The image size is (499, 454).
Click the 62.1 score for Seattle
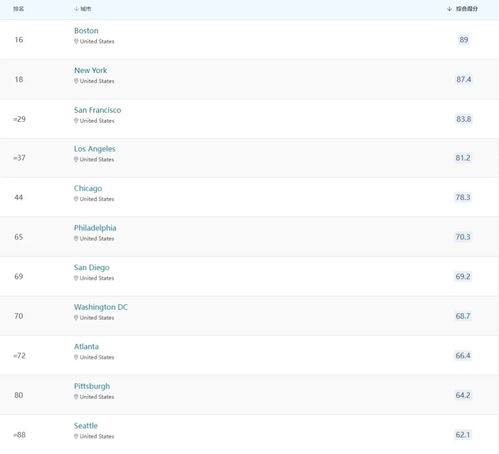tap(463, 435)
